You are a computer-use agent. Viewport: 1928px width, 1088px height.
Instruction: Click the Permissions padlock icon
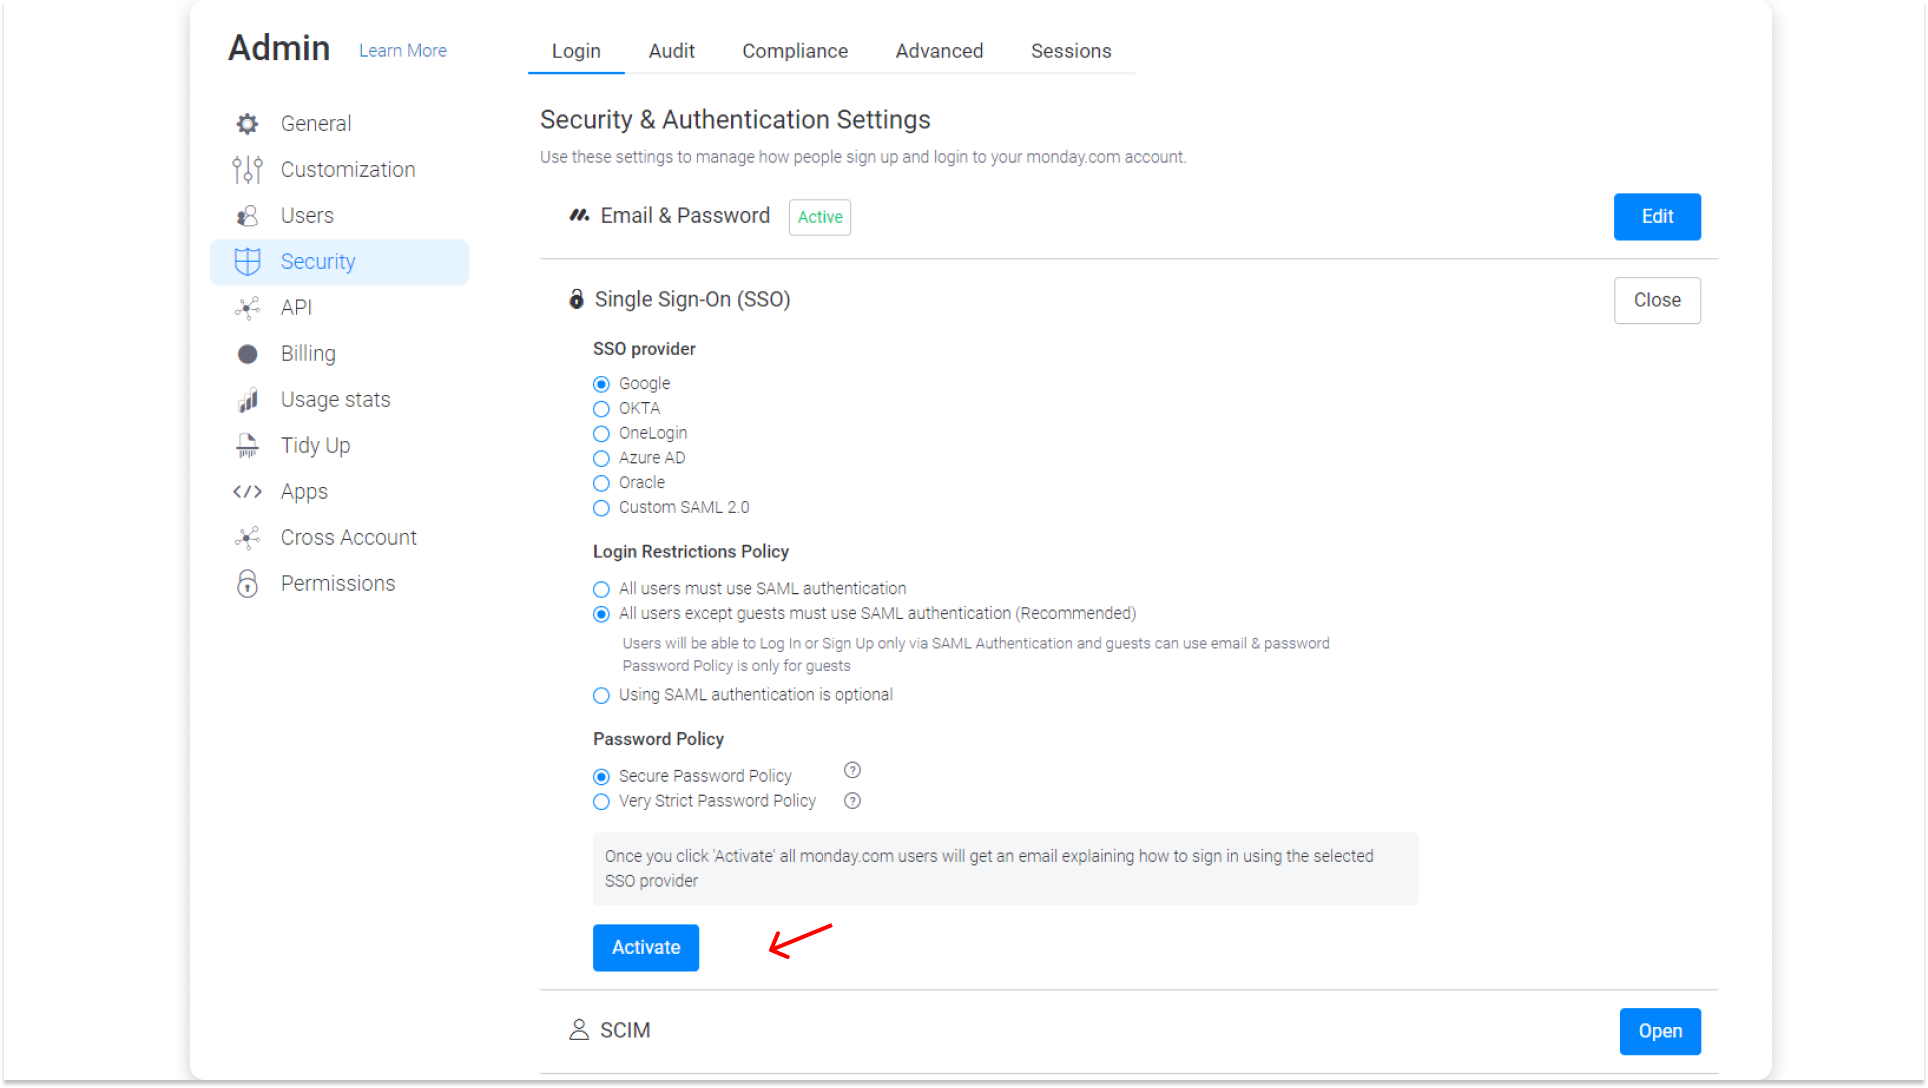[x=247, y=584]
